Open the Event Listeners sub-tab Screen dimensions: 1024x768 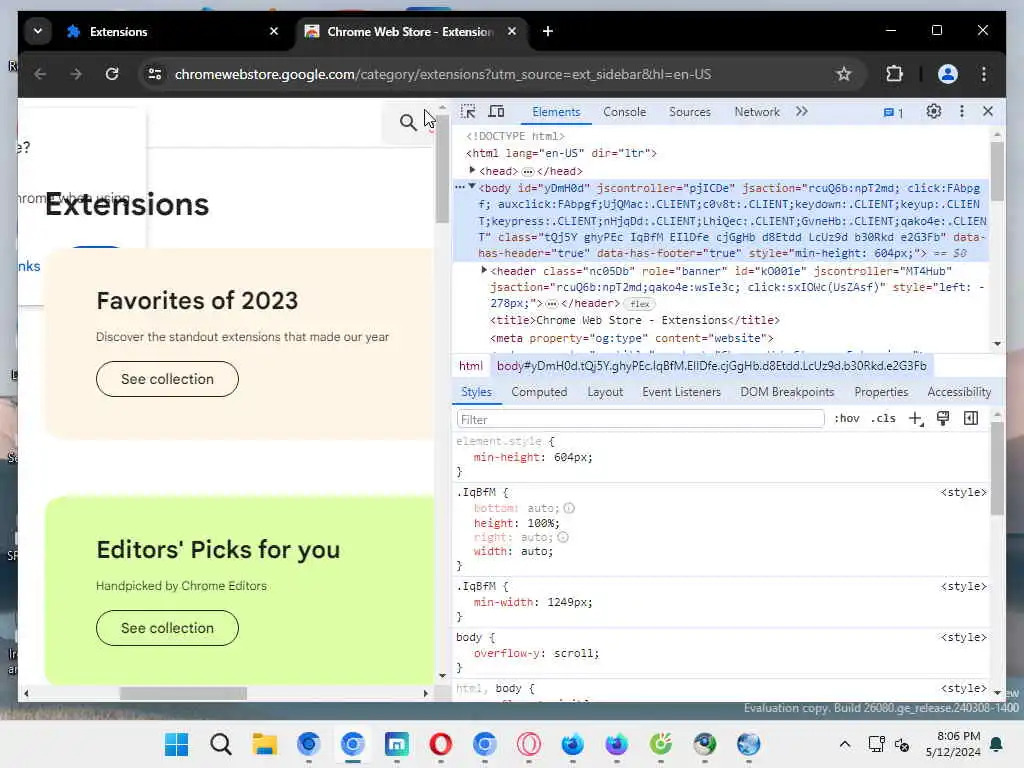click(681, 392)
